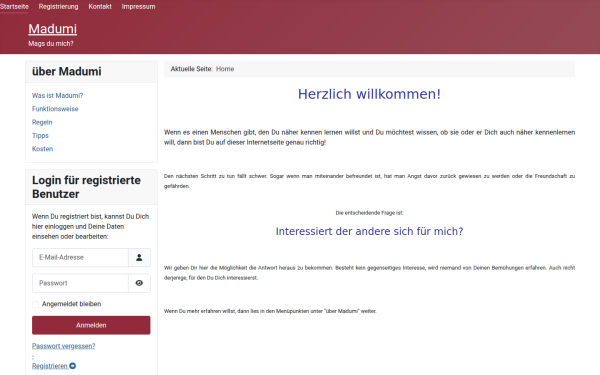
Task: Open the Registrierung menu item
Action: [58, 7]
